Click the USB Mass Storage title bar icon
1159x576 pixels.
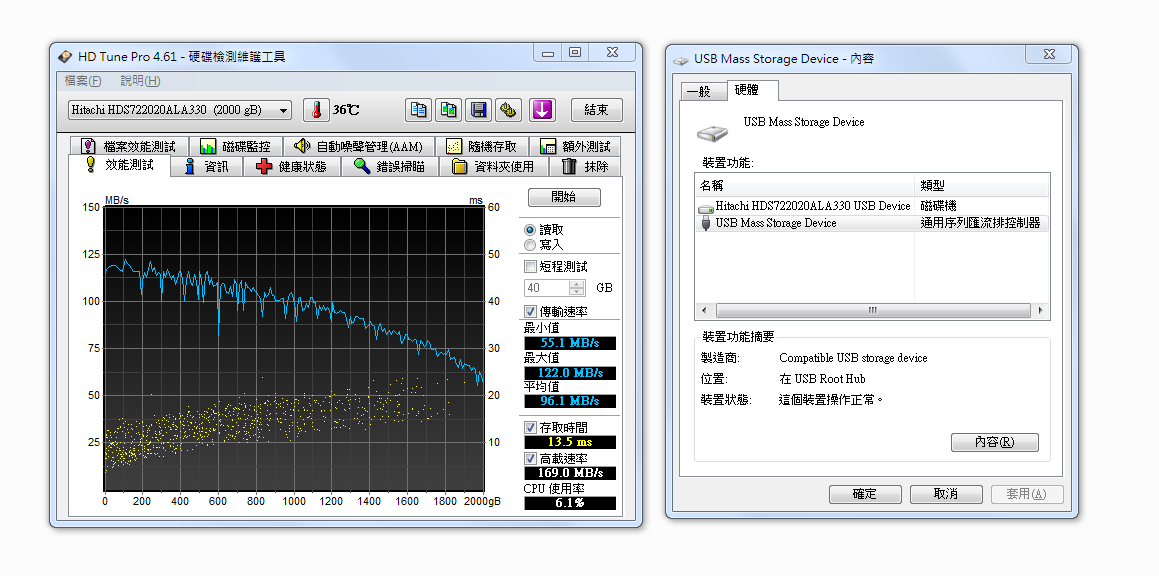[681, 59]
